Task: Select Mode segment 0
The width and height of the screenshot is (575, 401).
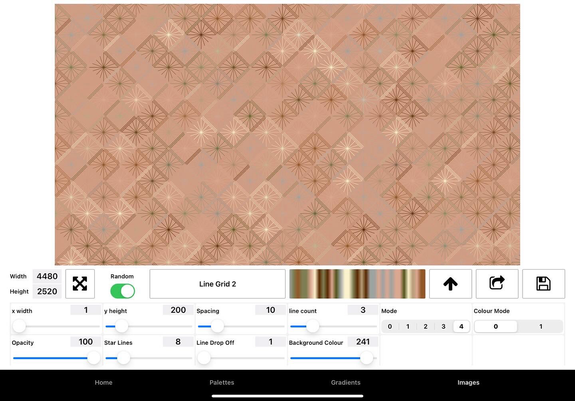Action: click(390, 326)
